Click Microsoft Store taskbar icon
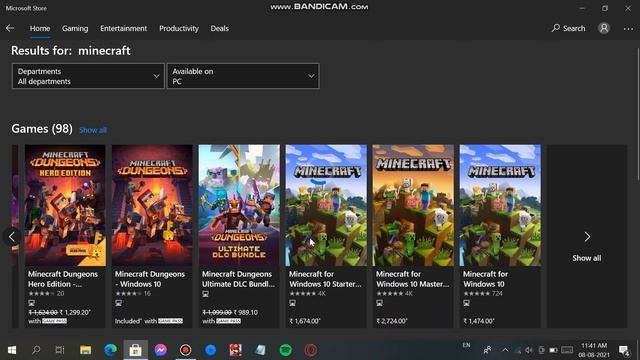This screenshot has height=360, width=640. [136, 350]
